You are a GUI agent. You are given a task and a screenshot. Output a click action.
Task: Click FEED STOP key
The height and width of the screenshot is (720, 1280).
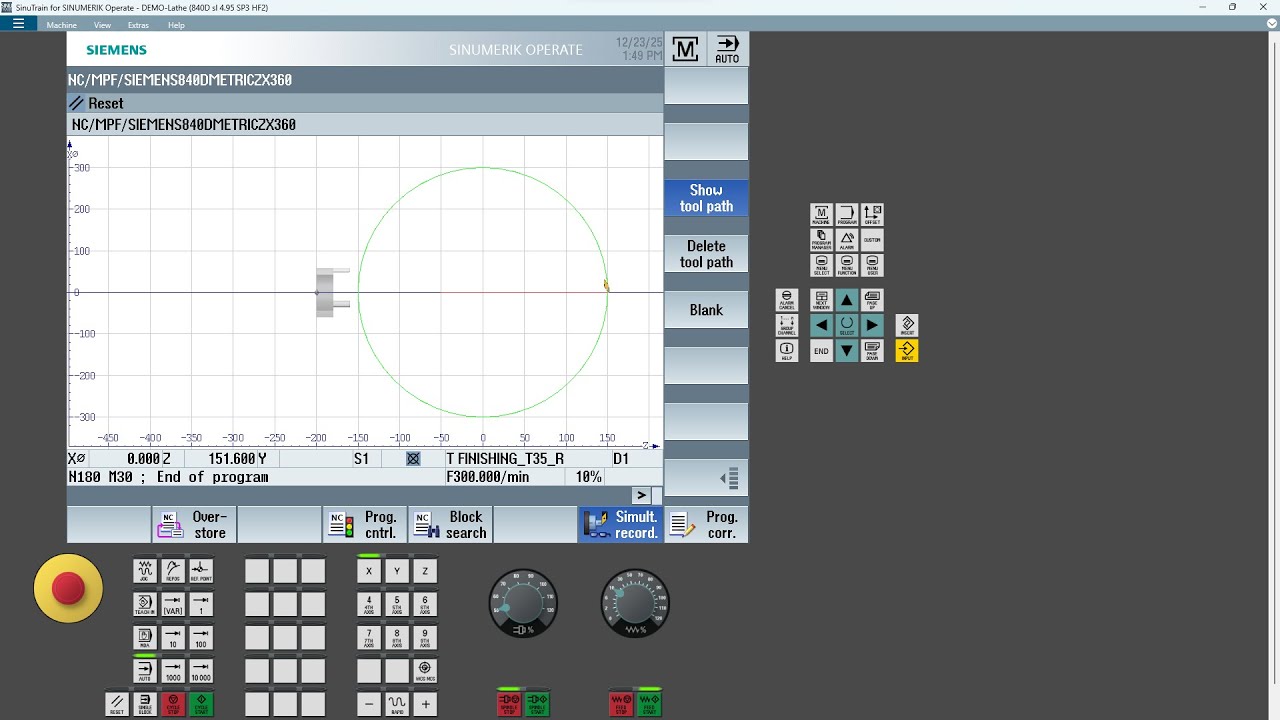click(x=621, y=704)
